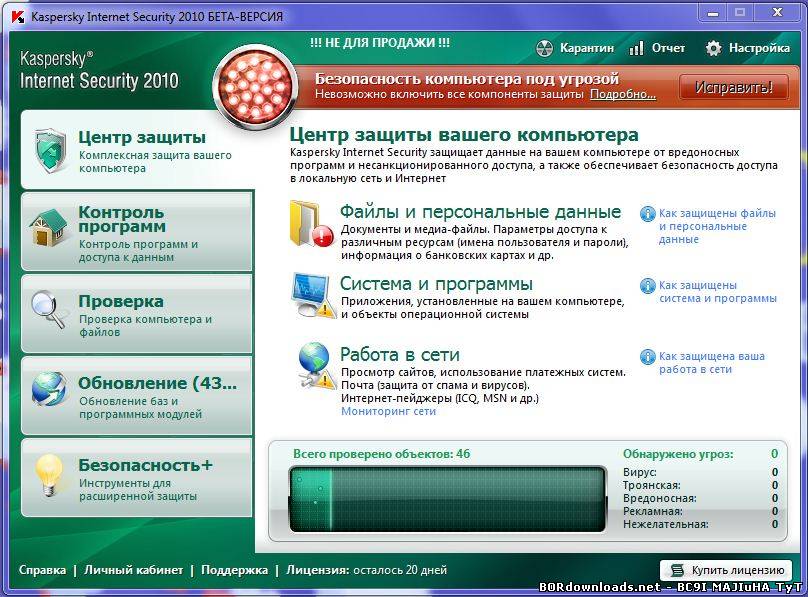Viewport: 808px width, 597px height.
Task: Open the Карантин text label
Action: pyautogui.click(x=587, y=48)
